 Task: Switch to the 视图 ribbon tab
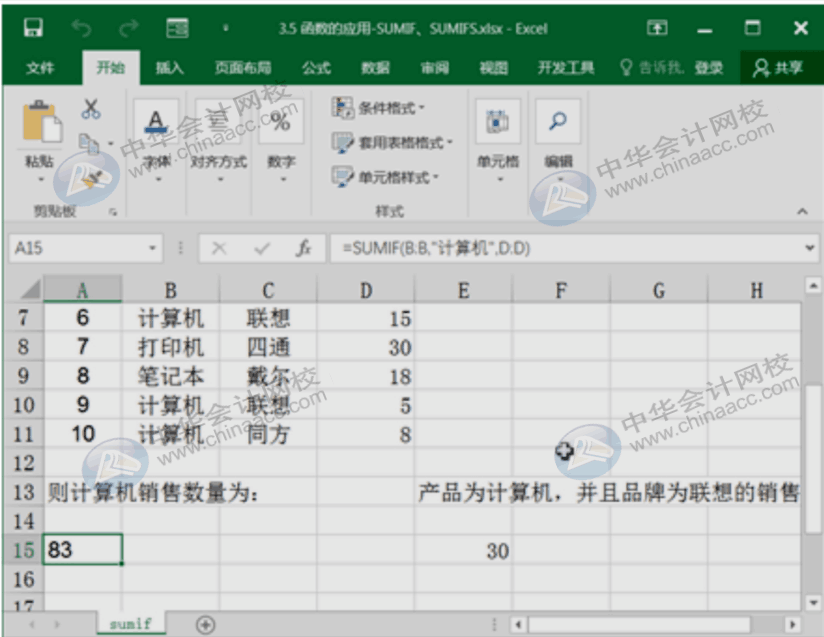pos(493,67)
